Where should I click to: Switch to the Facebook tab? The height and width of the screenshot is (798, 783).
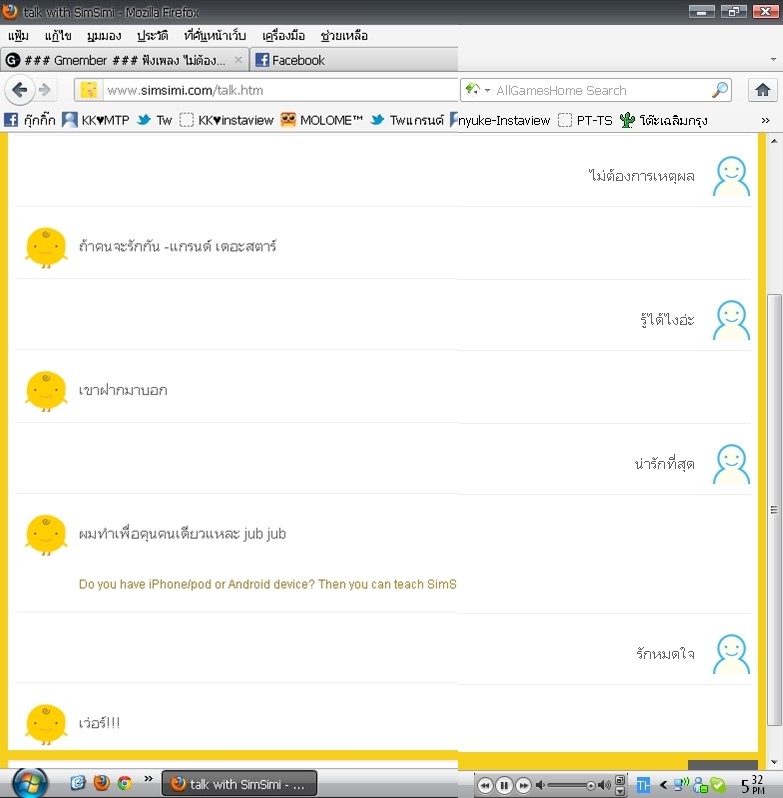click(354, 60)
